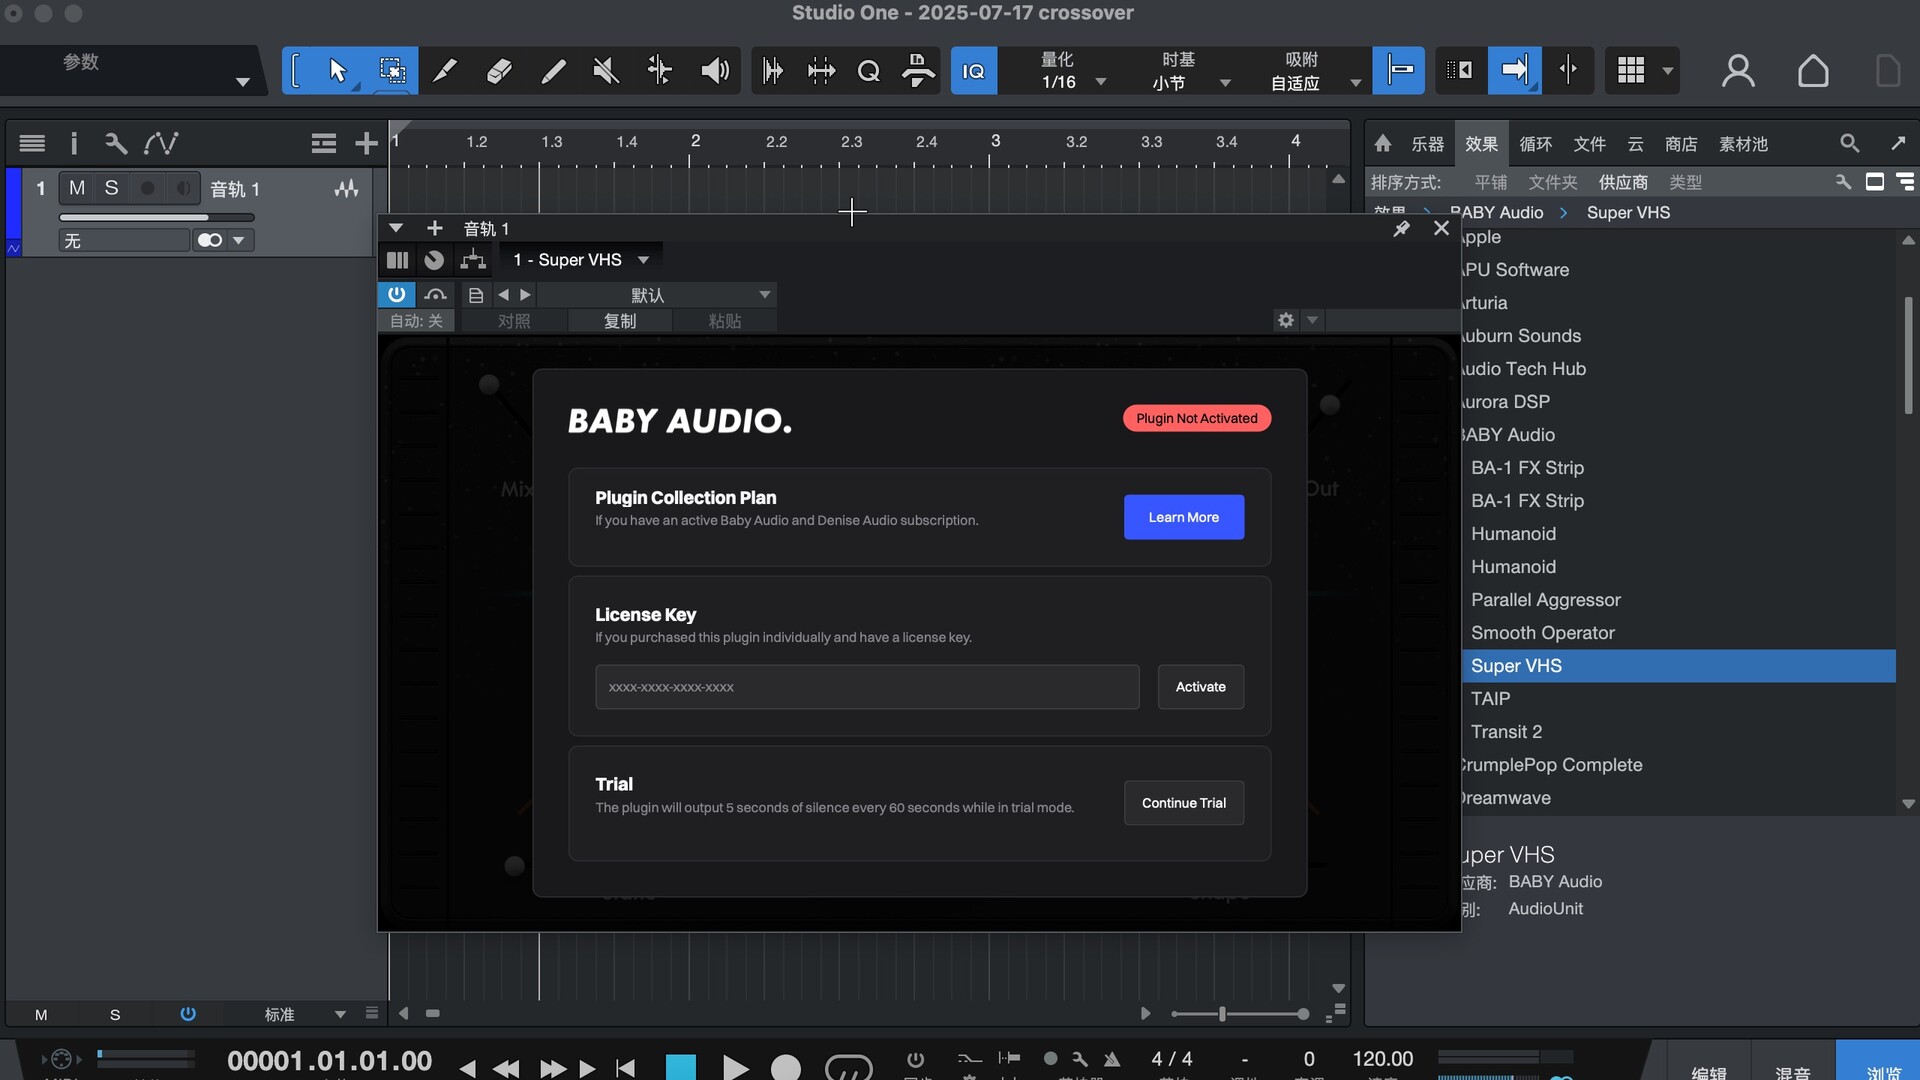1920x1080 pixels.
Task: Open the 标准 track height dropdown
Action: [305, 1014]
